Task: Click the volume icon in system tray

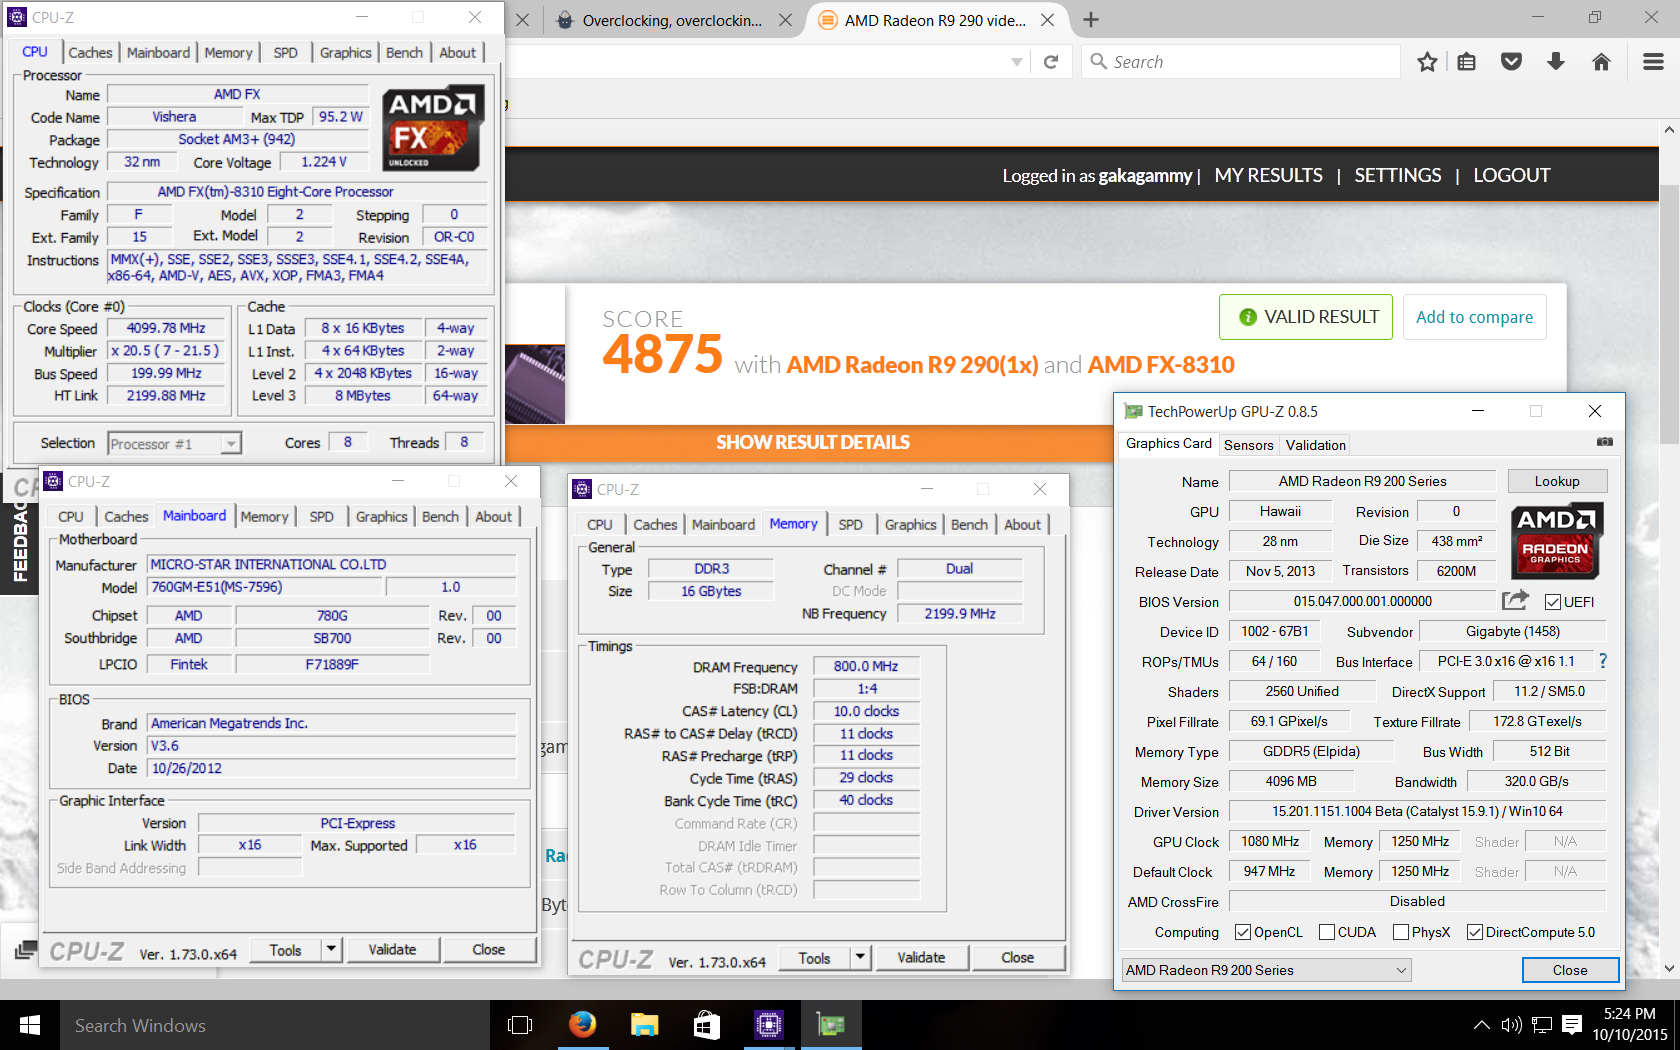Action: click(x=1511, y=1025)
